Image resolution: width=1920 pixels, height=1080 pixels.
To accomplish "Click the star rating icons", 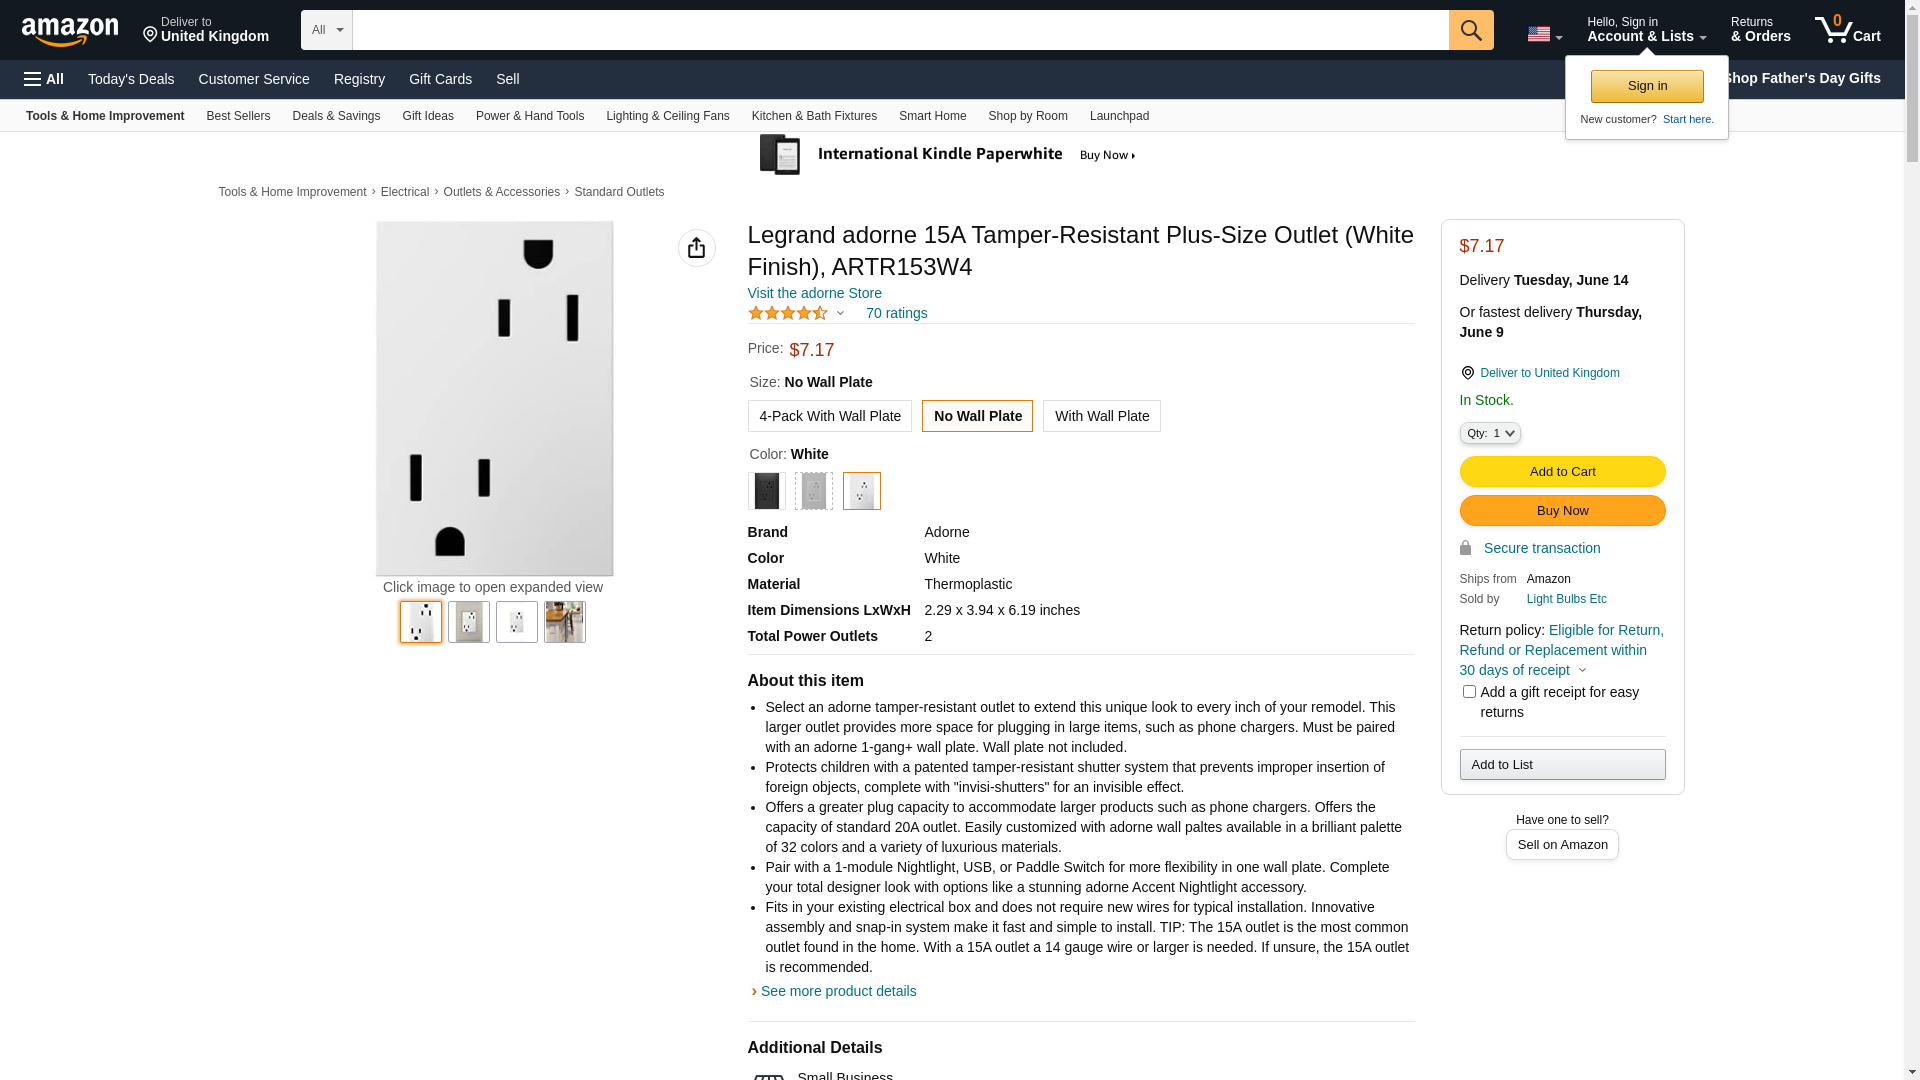I will (788, 313).
